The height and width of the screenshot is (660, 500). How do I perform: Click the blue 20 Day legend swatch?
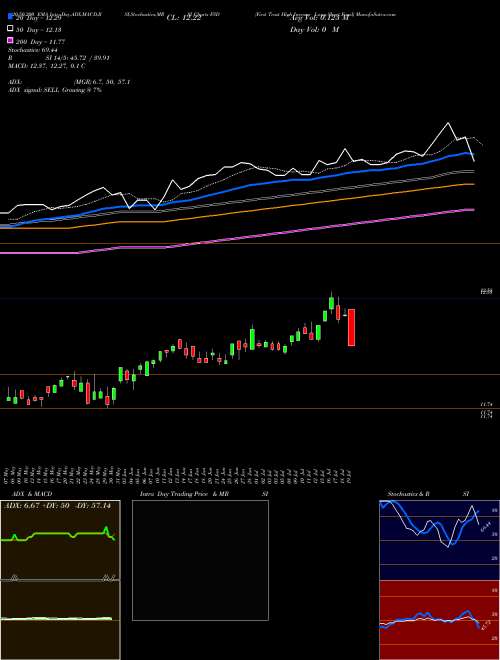10,17
